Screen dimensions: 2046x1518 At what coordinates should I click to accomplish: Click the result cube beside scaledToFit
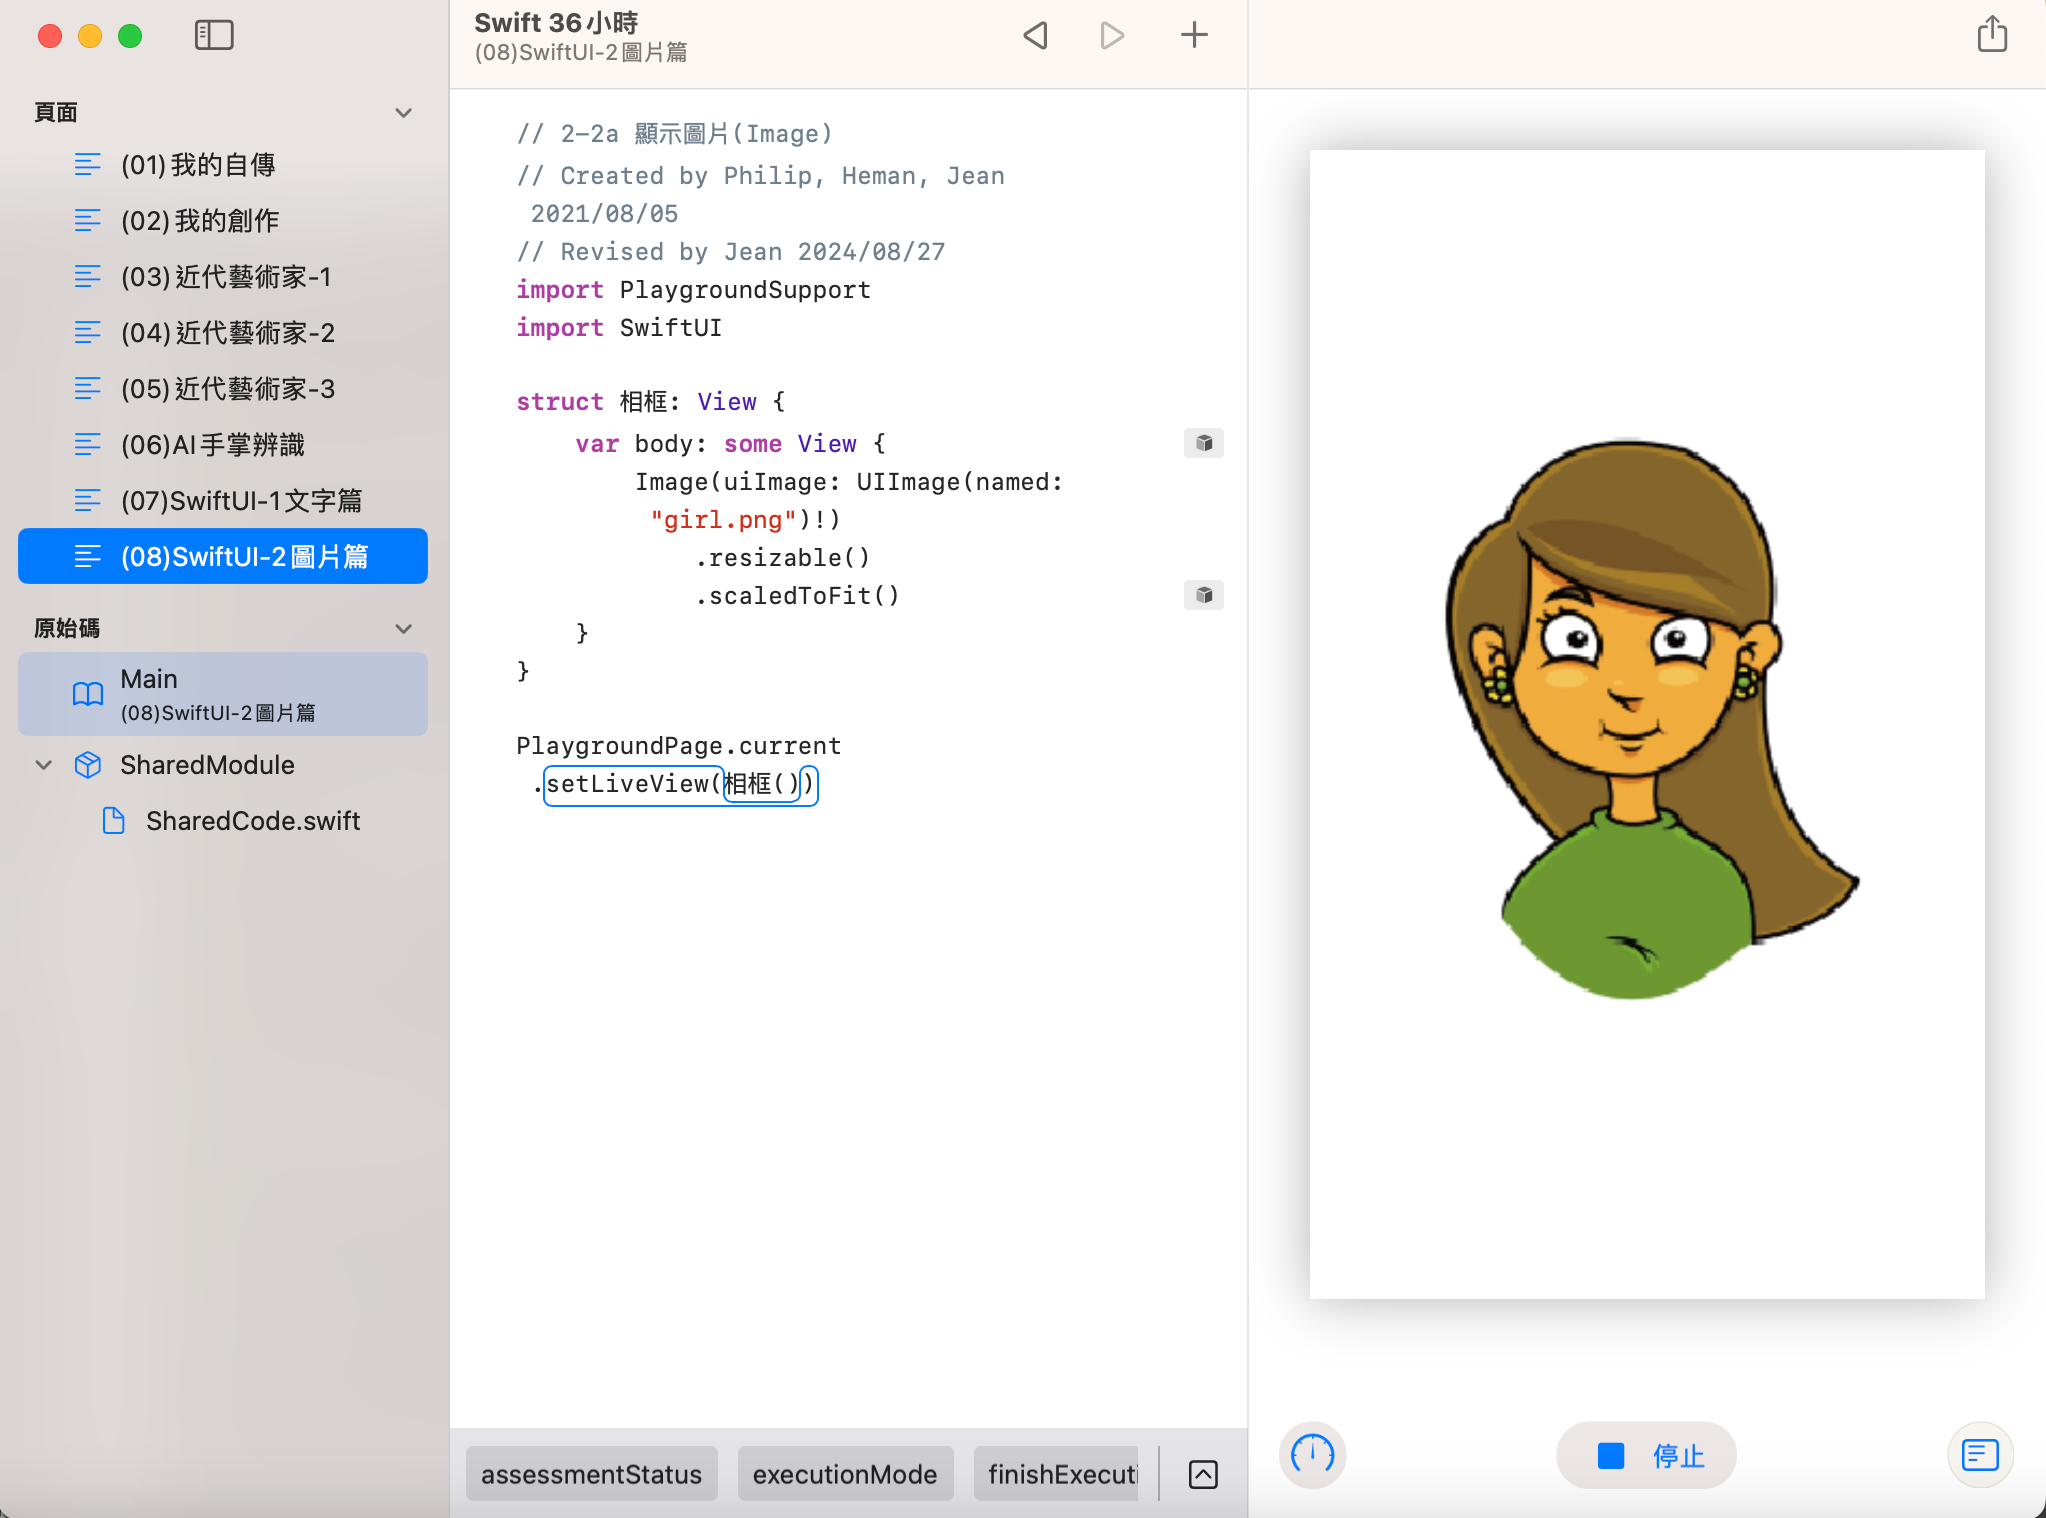point(1204,595)
